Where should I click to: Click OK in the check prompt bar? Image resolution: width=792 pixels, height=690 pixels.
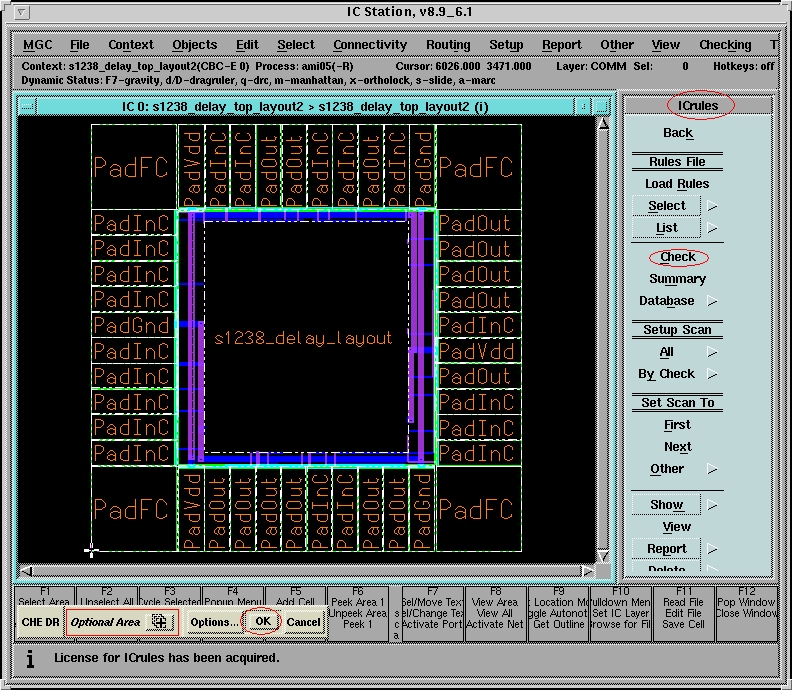[262, 621]
